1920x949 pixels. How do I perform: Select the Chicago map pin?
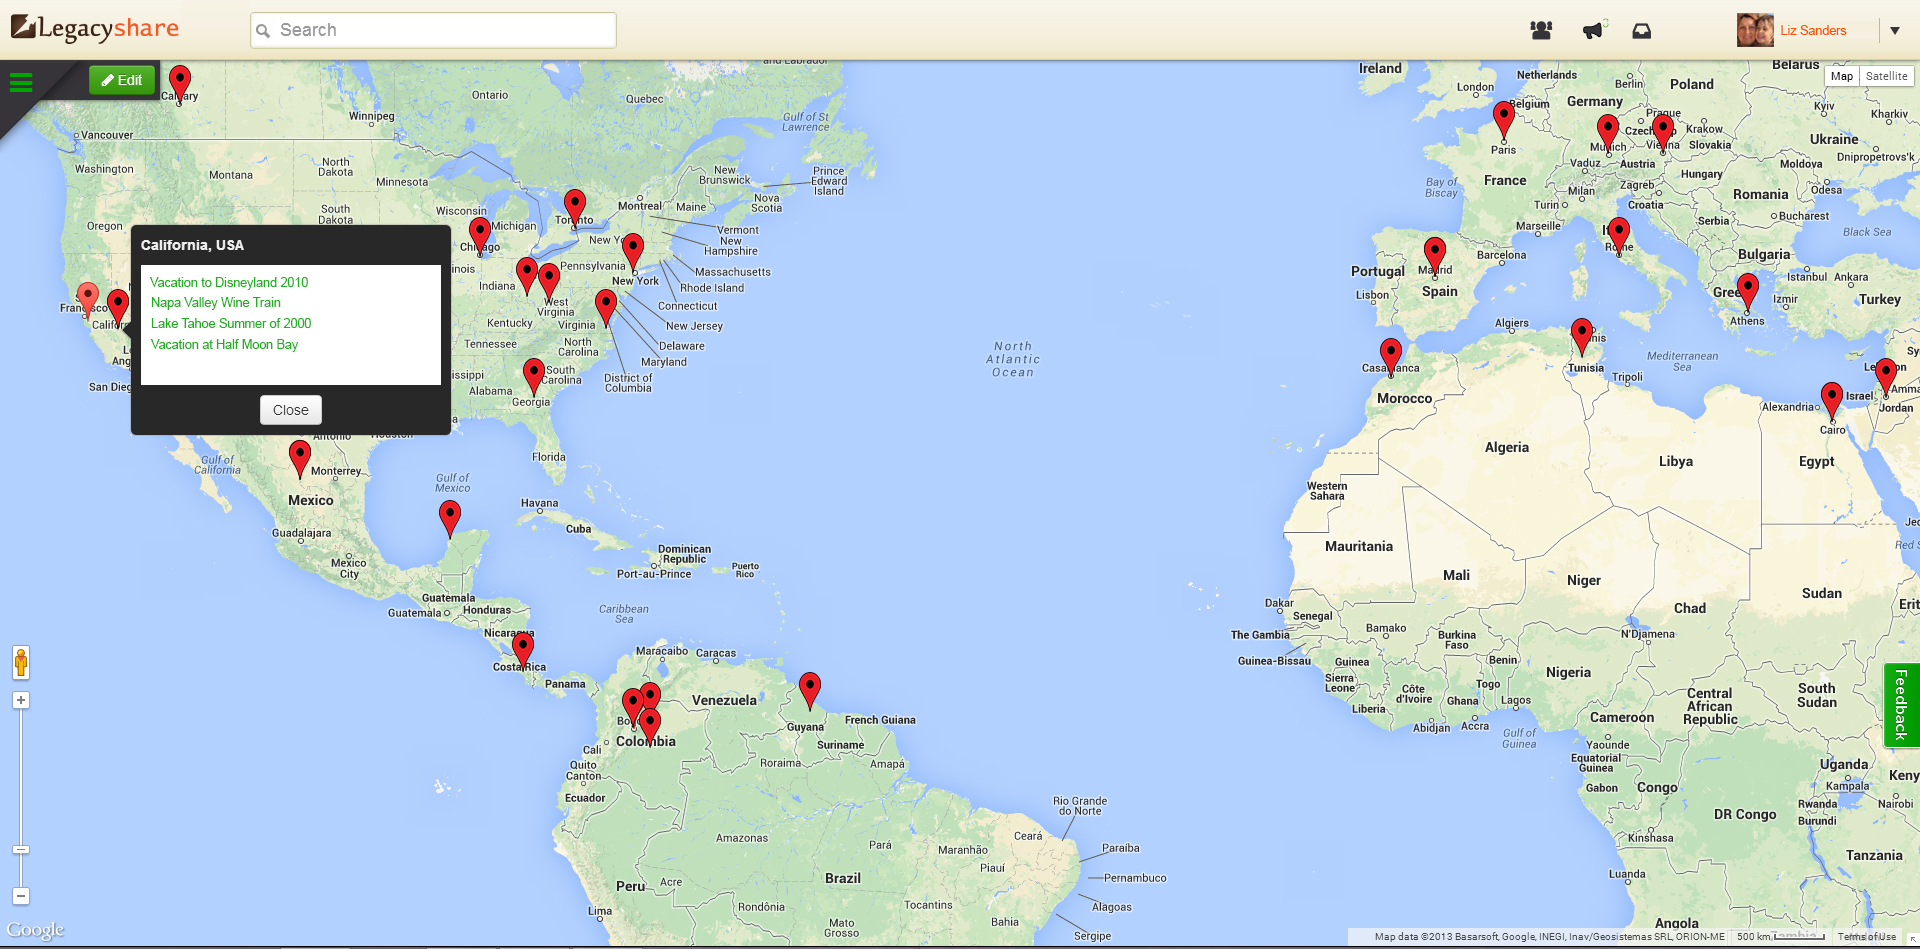(480, 235)
